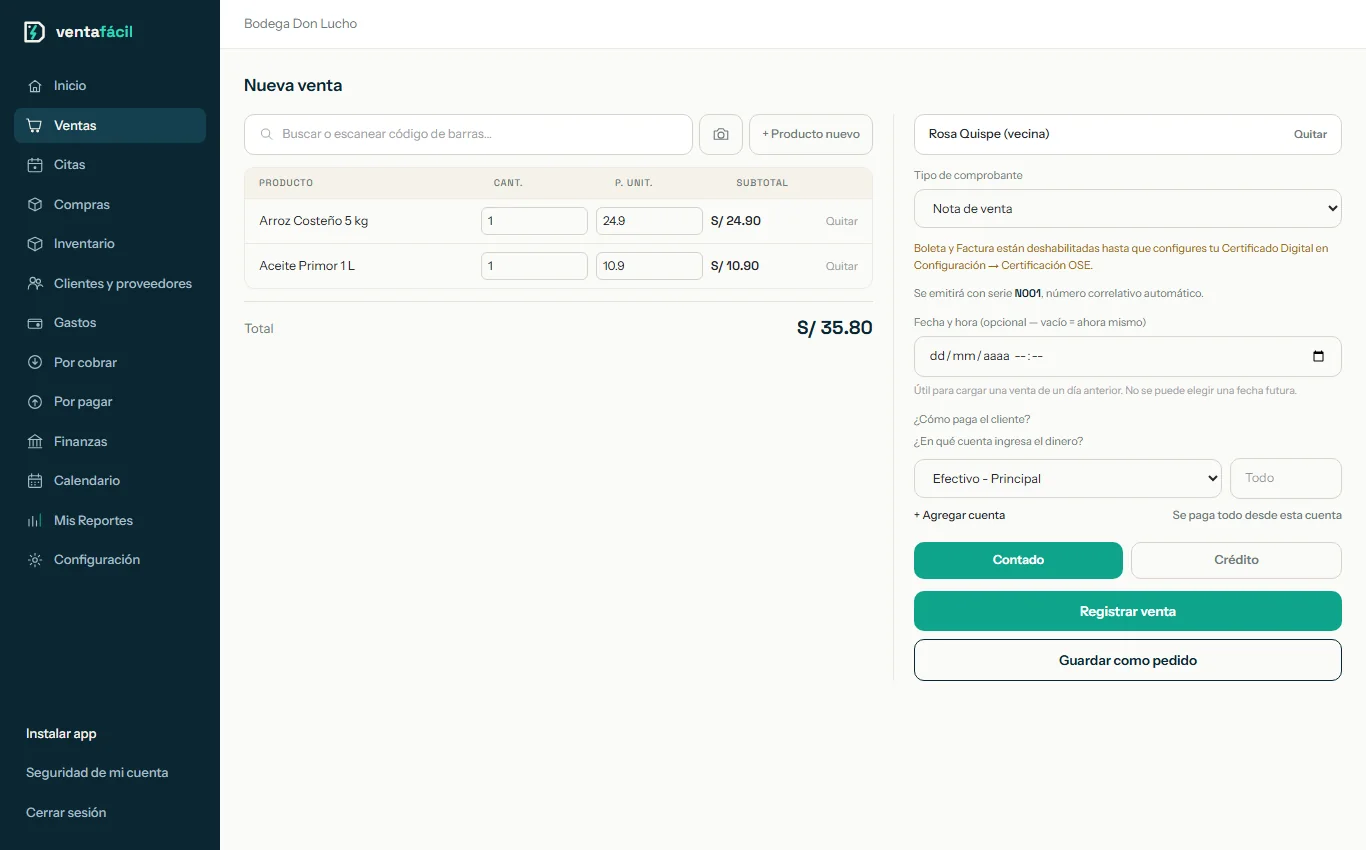This screenshot has width=1366, height=850.
Task: Open Finanzas section
Action: point(110,442)
